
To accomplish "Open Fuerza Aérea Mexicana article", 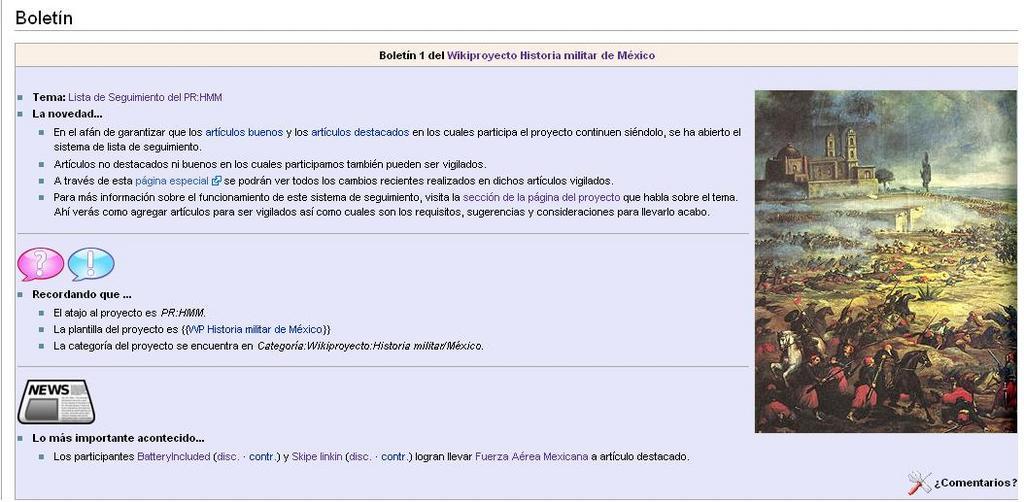I will point(531,457).
